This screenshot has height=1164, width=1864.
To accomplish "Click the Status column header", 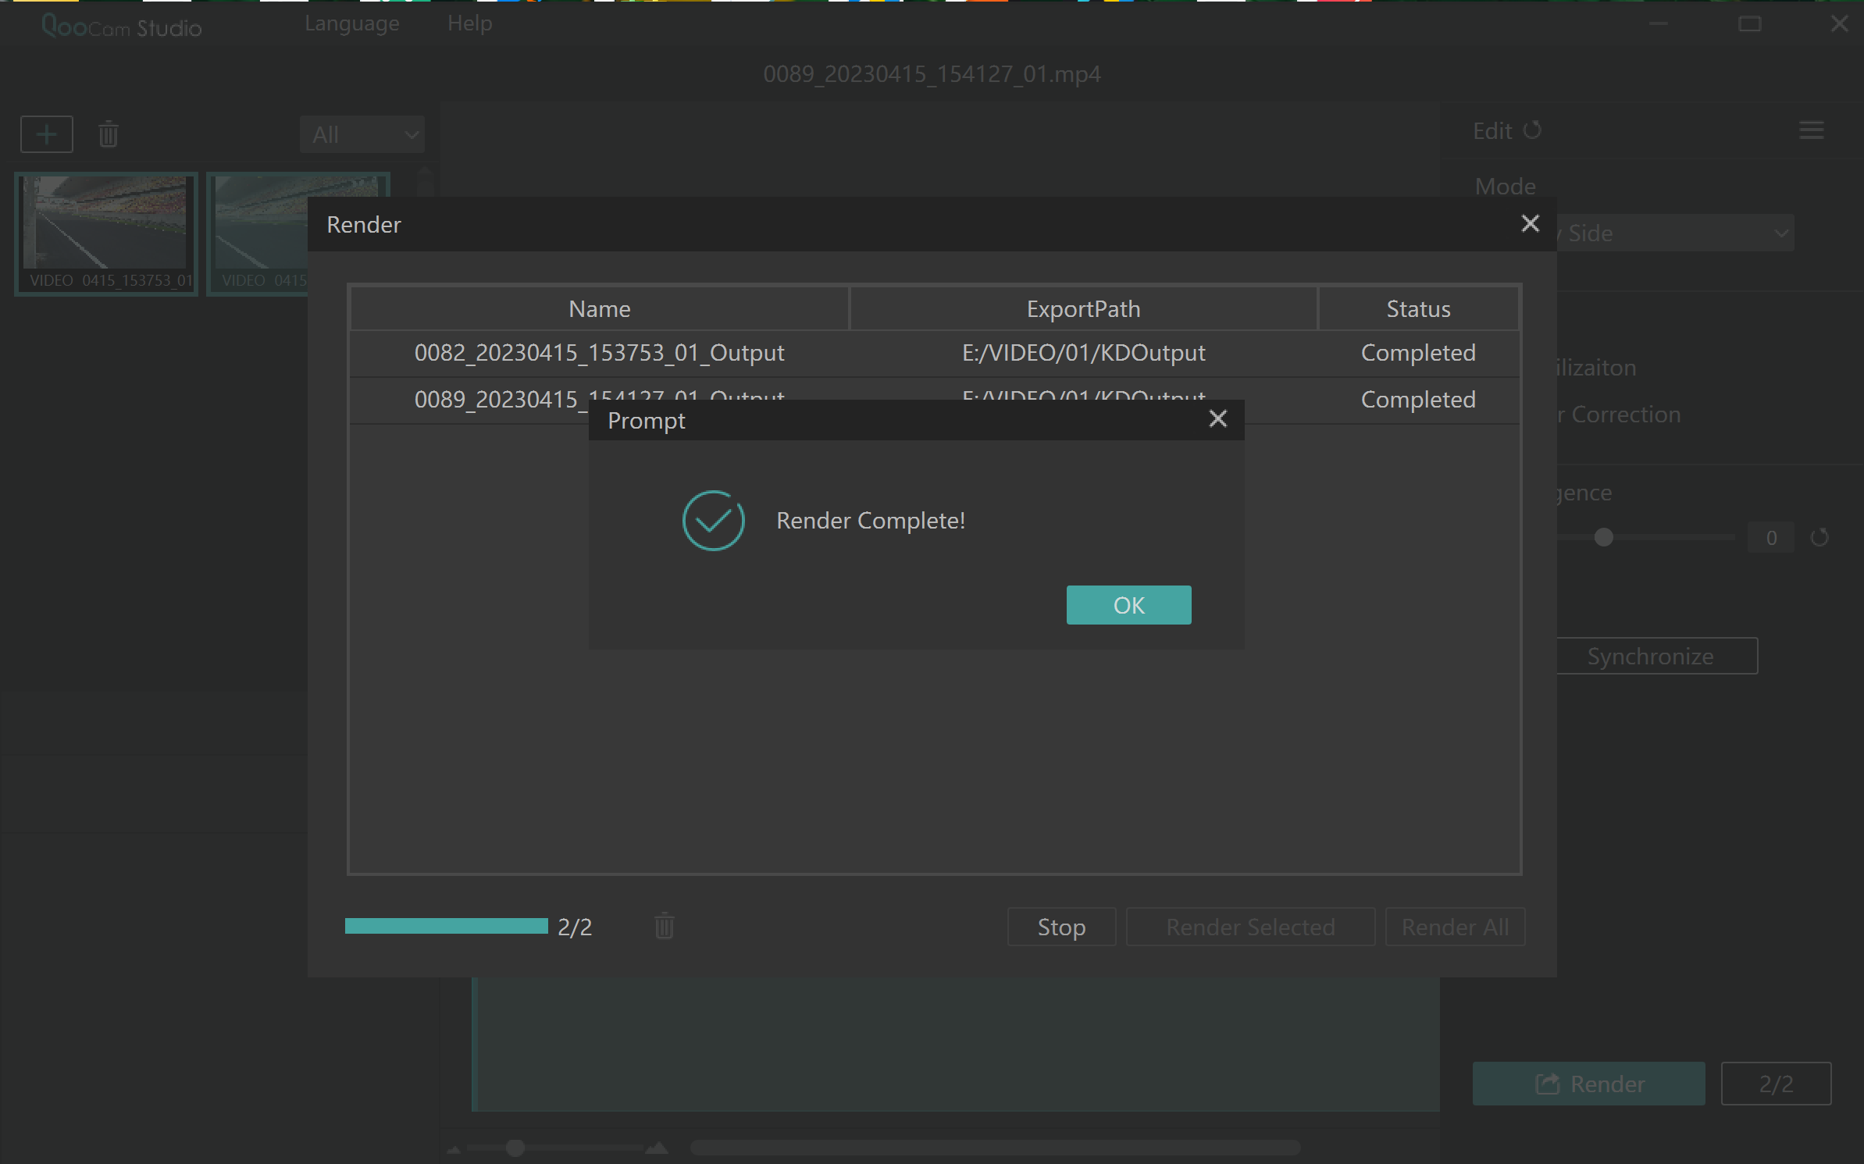I will [x=1417, y=309].
